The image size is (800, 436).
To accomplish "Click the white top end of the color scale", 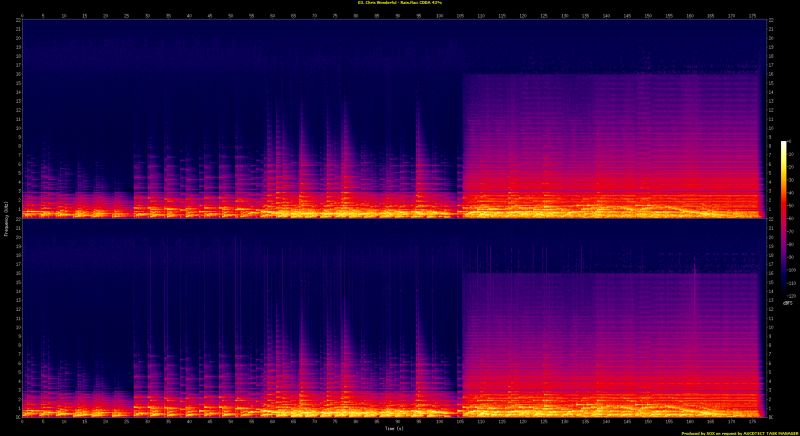I will tap(784, 144).
